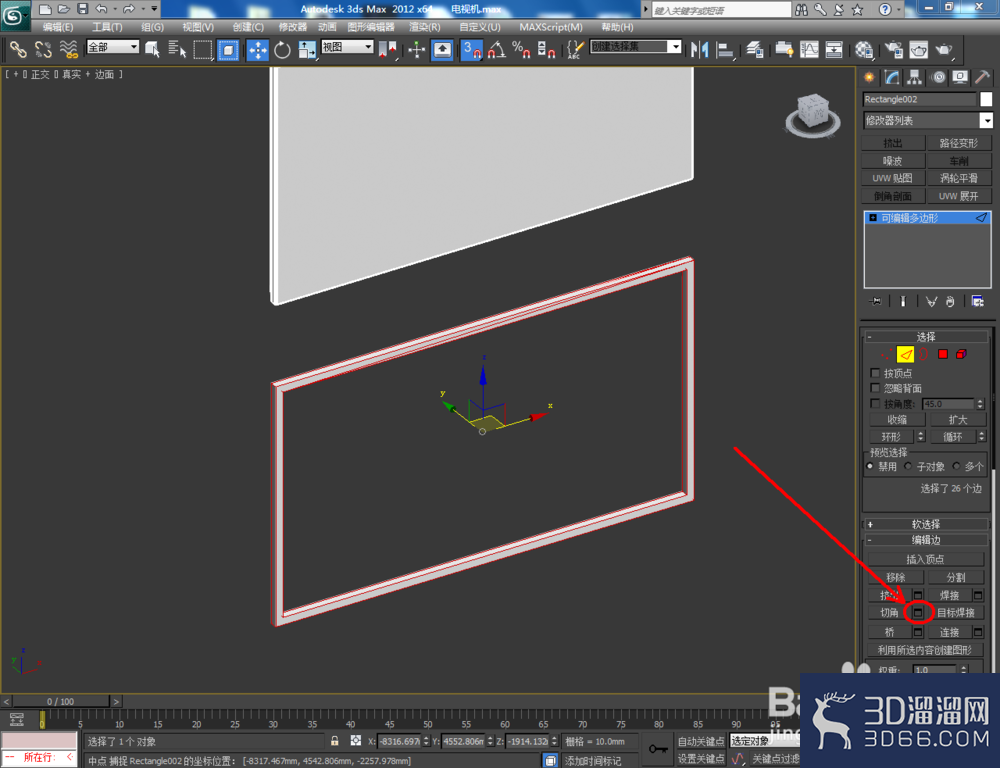Switch to Utilities hammer panel tab
The height and width of the screenshot is (768, 1000).
click(x=982, y=77)
